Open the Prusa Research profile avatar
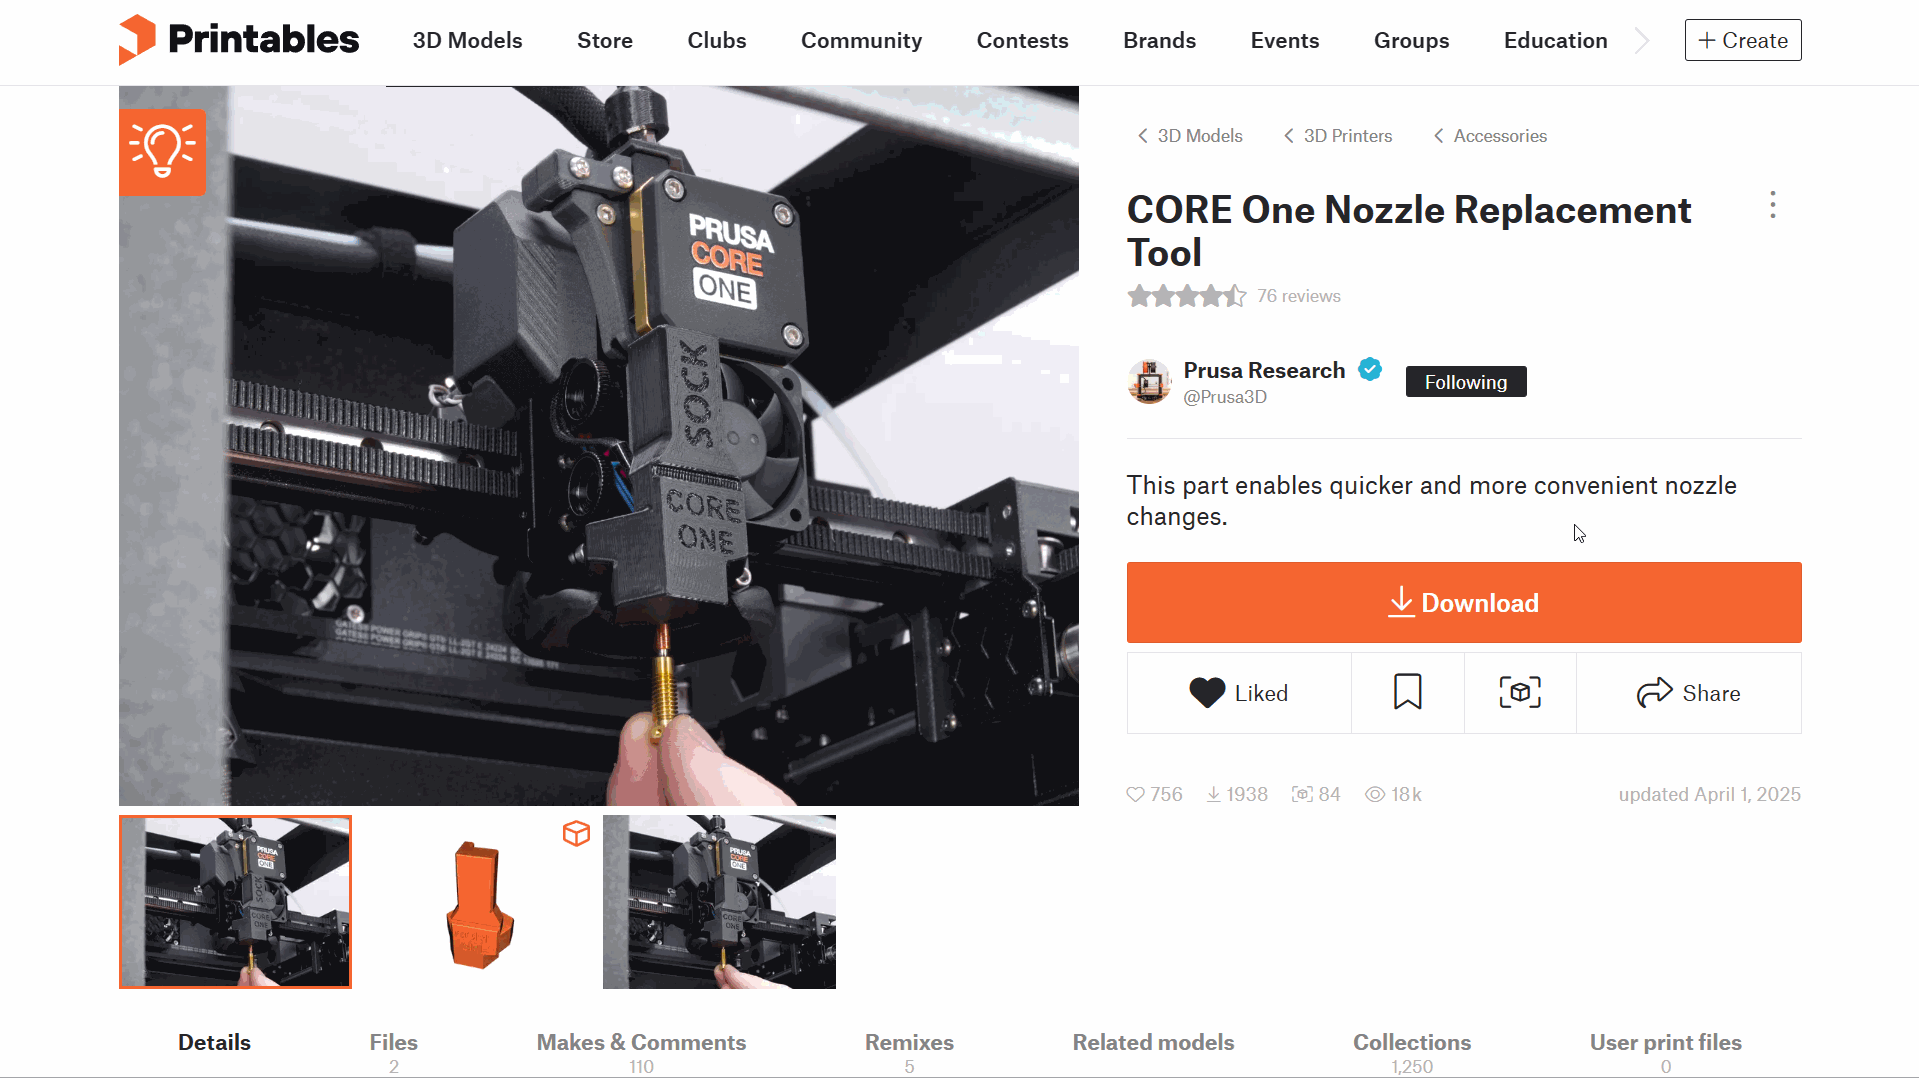This screenshot has width=1919, height=1078. [x=1149, y=382]
